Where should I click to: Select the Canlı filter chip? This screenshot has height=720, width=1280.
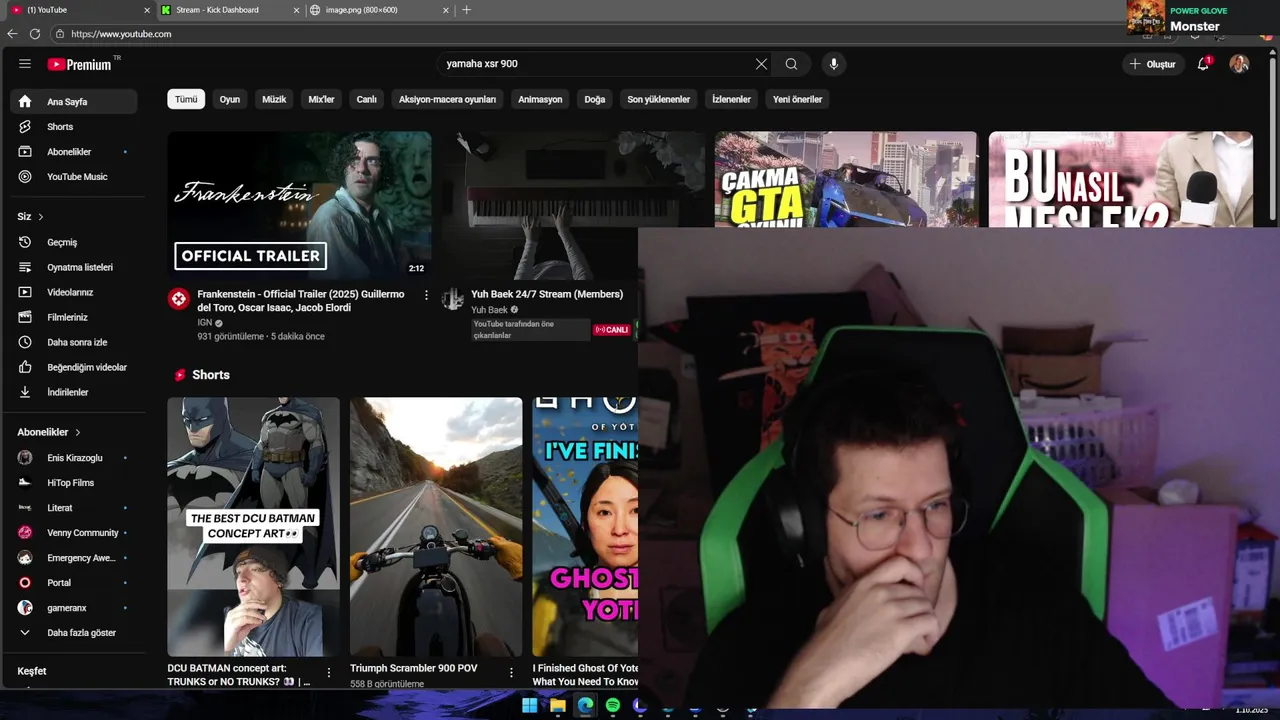[x=367, y=99]
